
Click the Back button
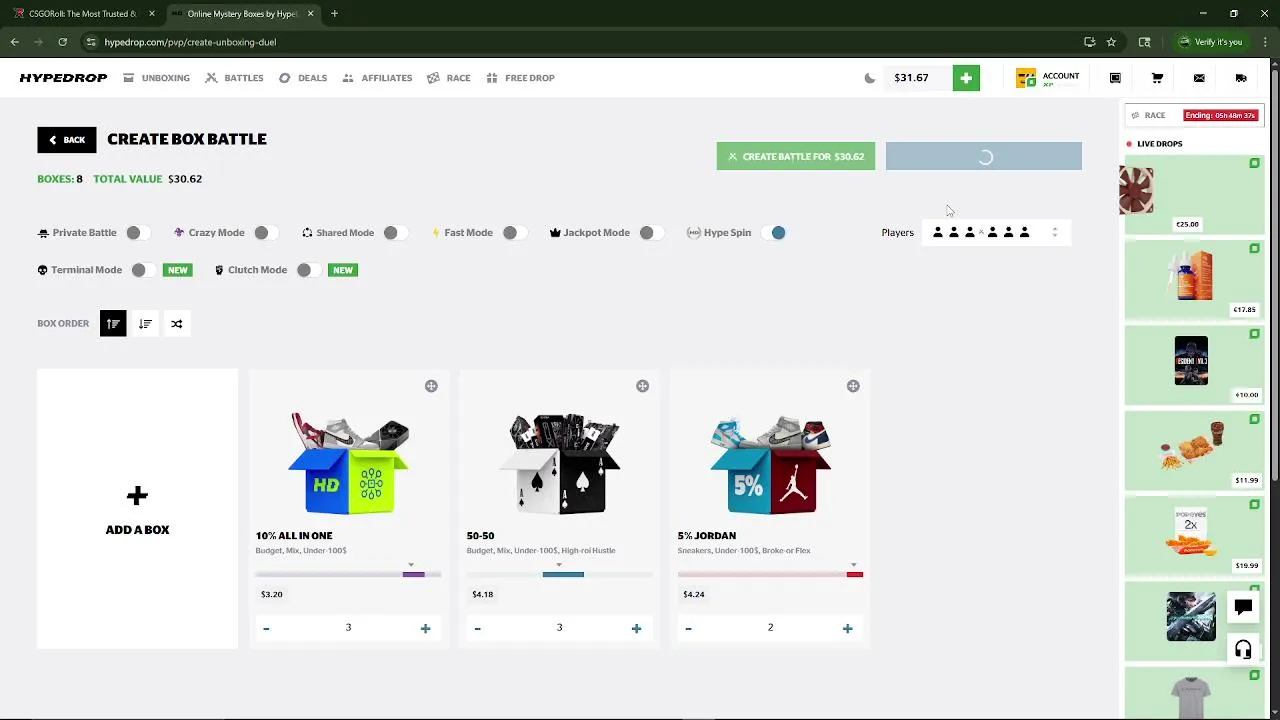pos(67,140)
